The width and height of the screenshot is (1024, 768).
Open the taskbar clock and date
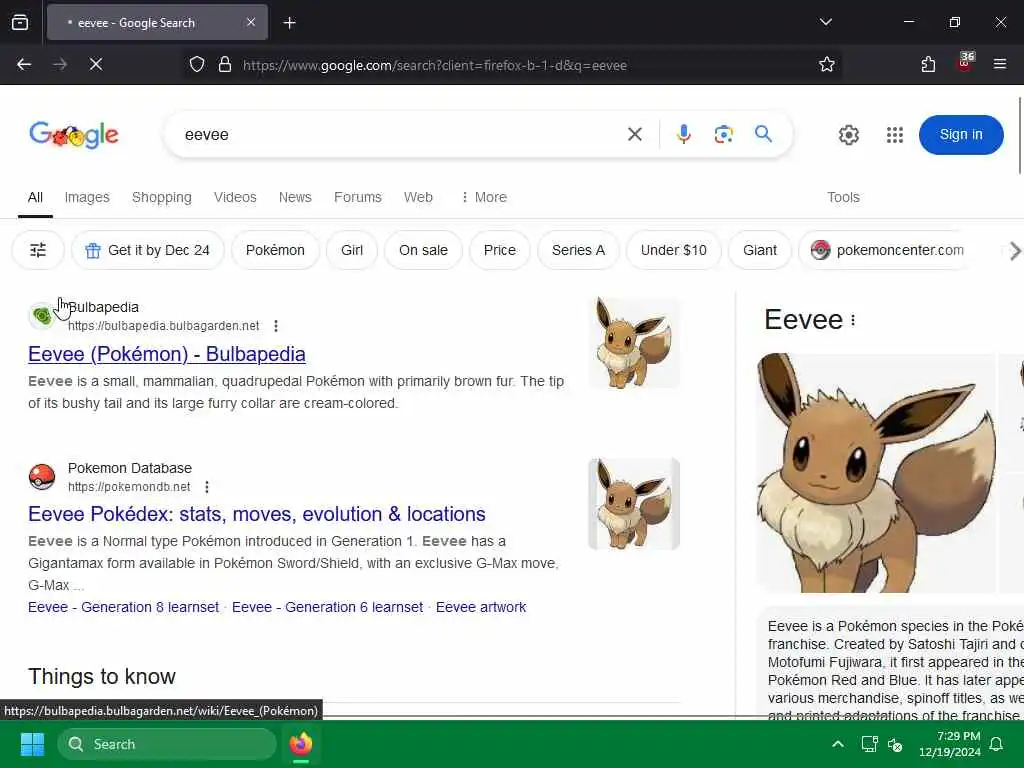click(950, 744)
